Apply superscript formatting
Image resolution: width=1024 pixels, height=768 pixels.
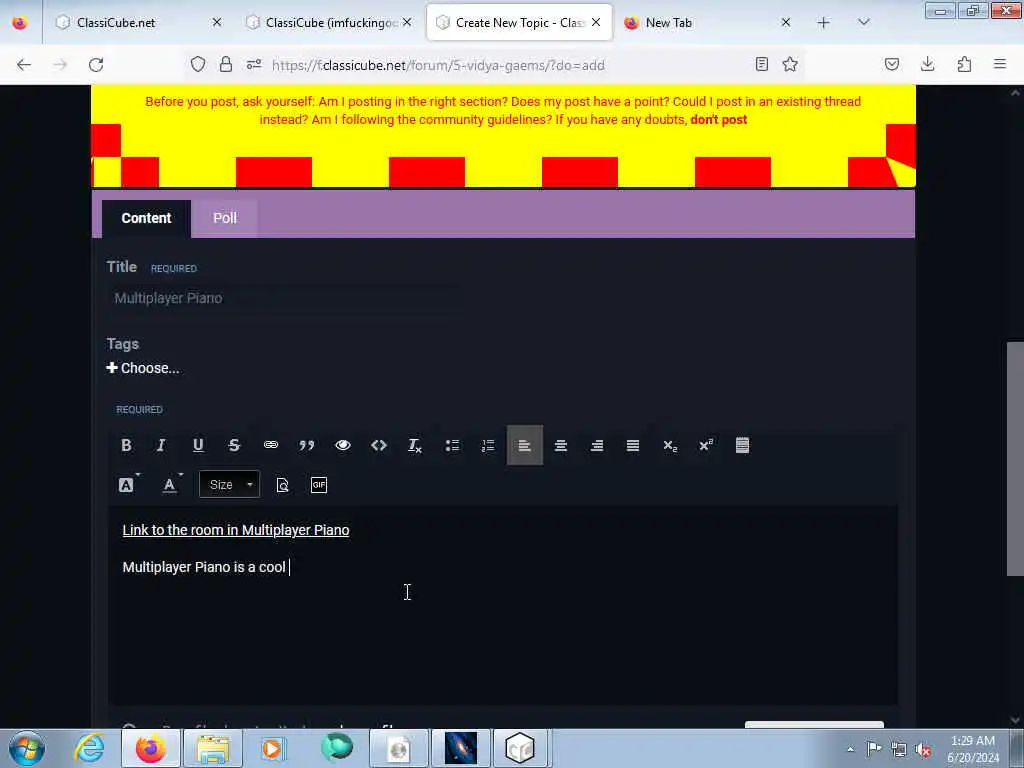coord(706,445)
